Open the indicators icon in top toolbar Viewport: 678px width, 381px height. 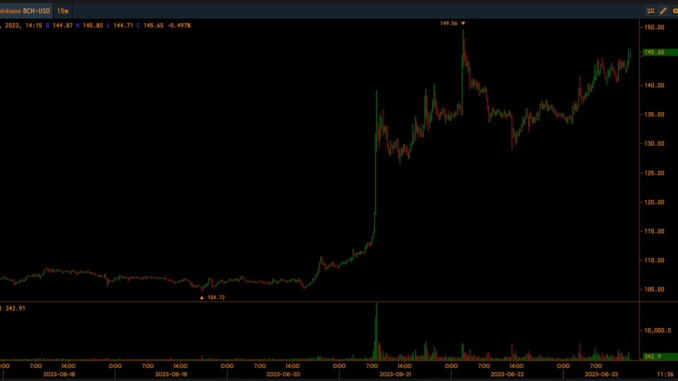pos(650,11)
